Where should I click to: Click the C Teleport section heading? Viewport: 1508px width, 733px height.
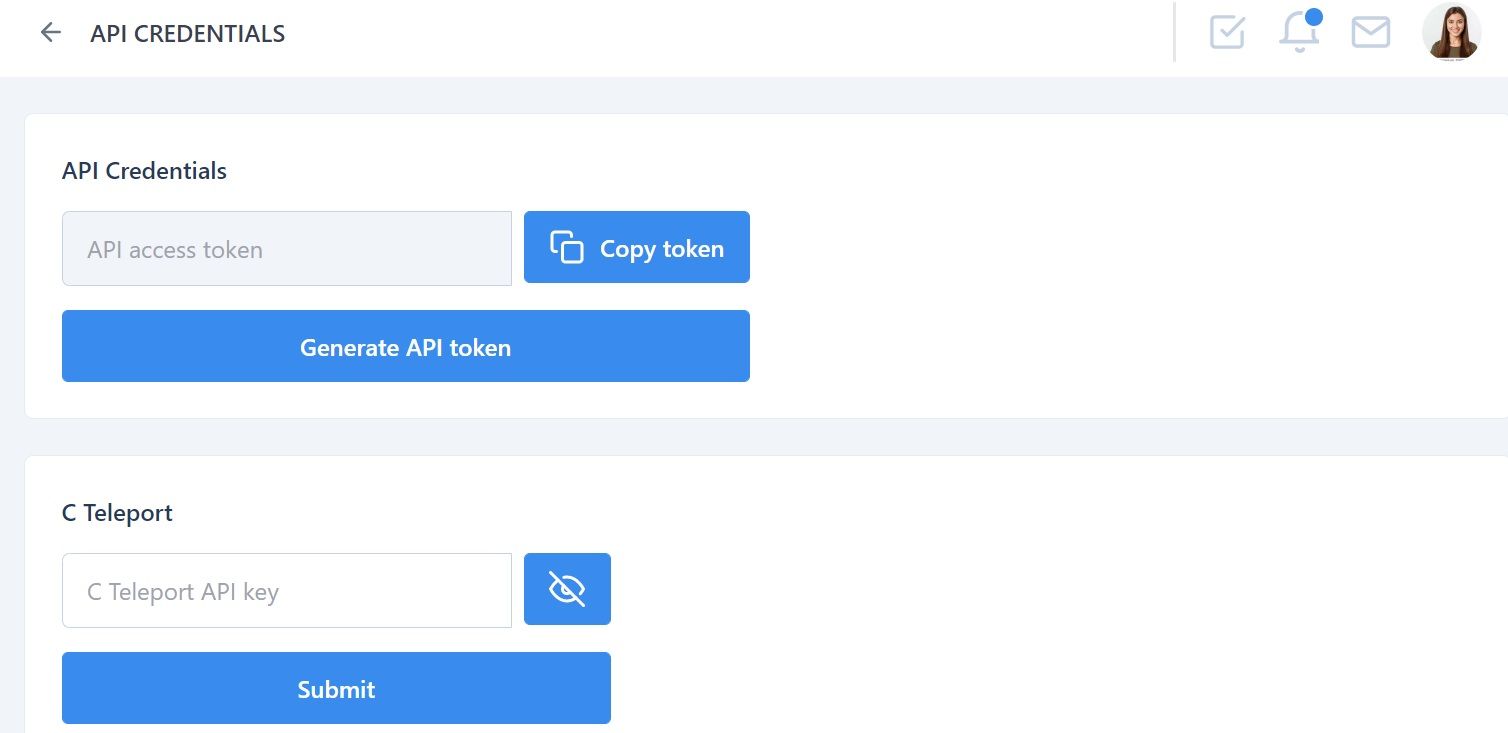(117, 513)
